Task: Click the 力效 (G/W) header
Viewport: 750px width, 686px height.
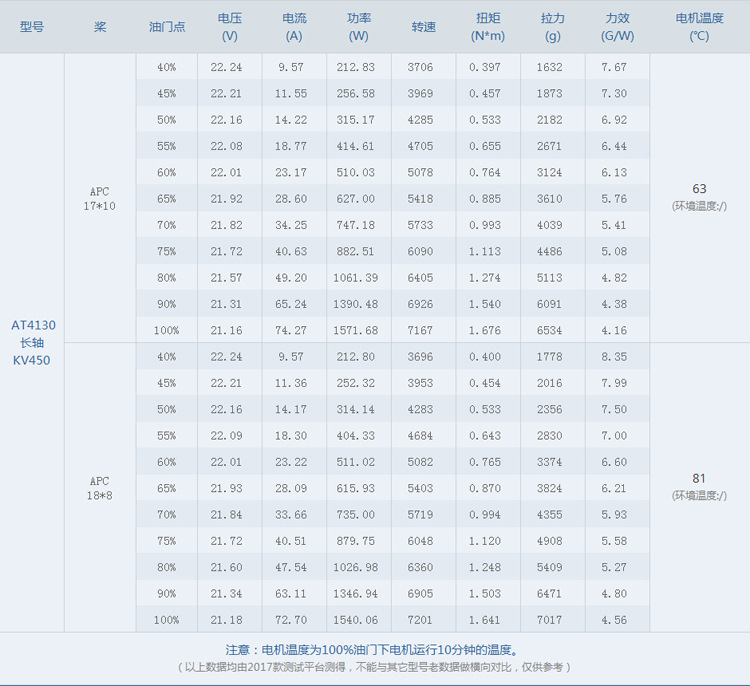Action: 617,27
